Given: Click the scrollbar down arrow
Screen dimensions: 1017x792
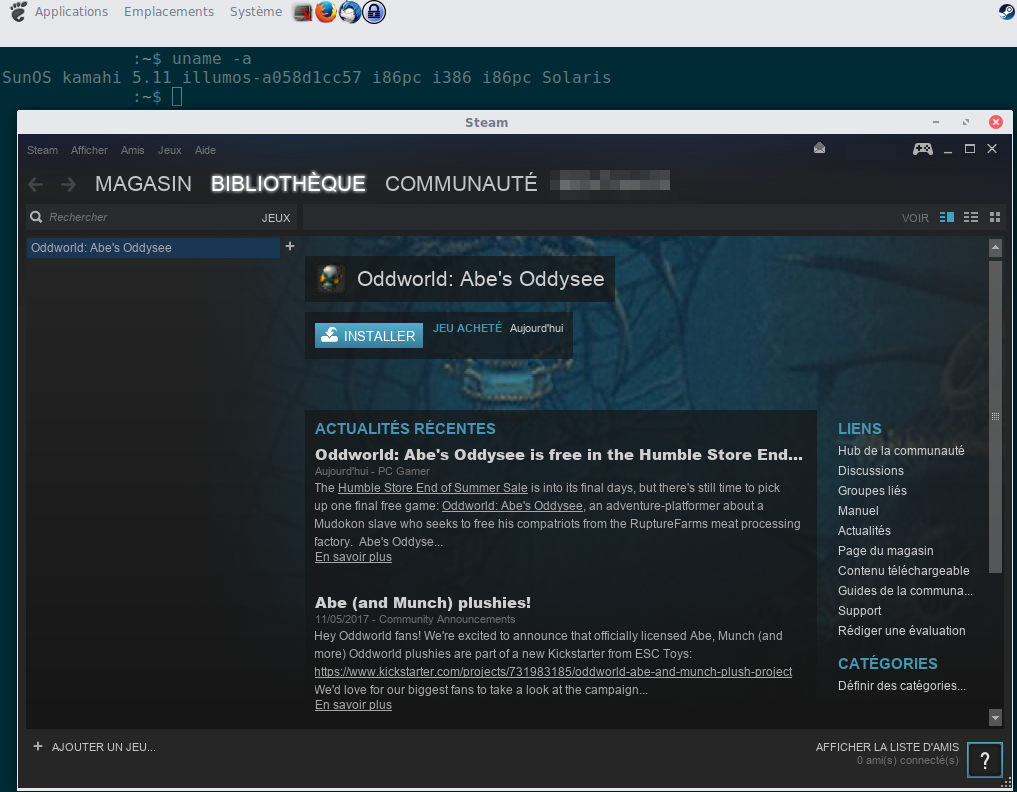Looking at the screenshot, I should tap(995, 717).
